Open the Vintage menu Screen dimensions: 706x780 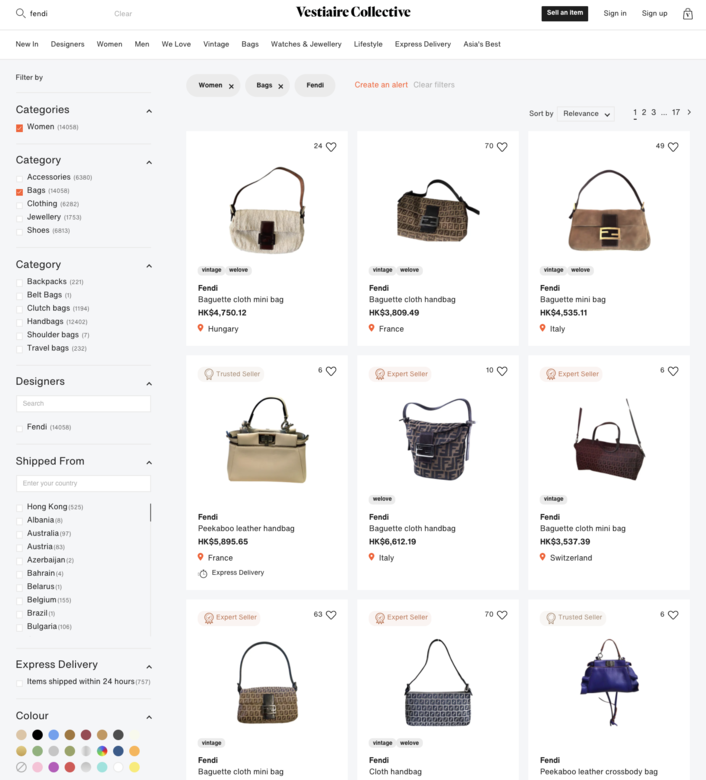(x=216, y=44)
